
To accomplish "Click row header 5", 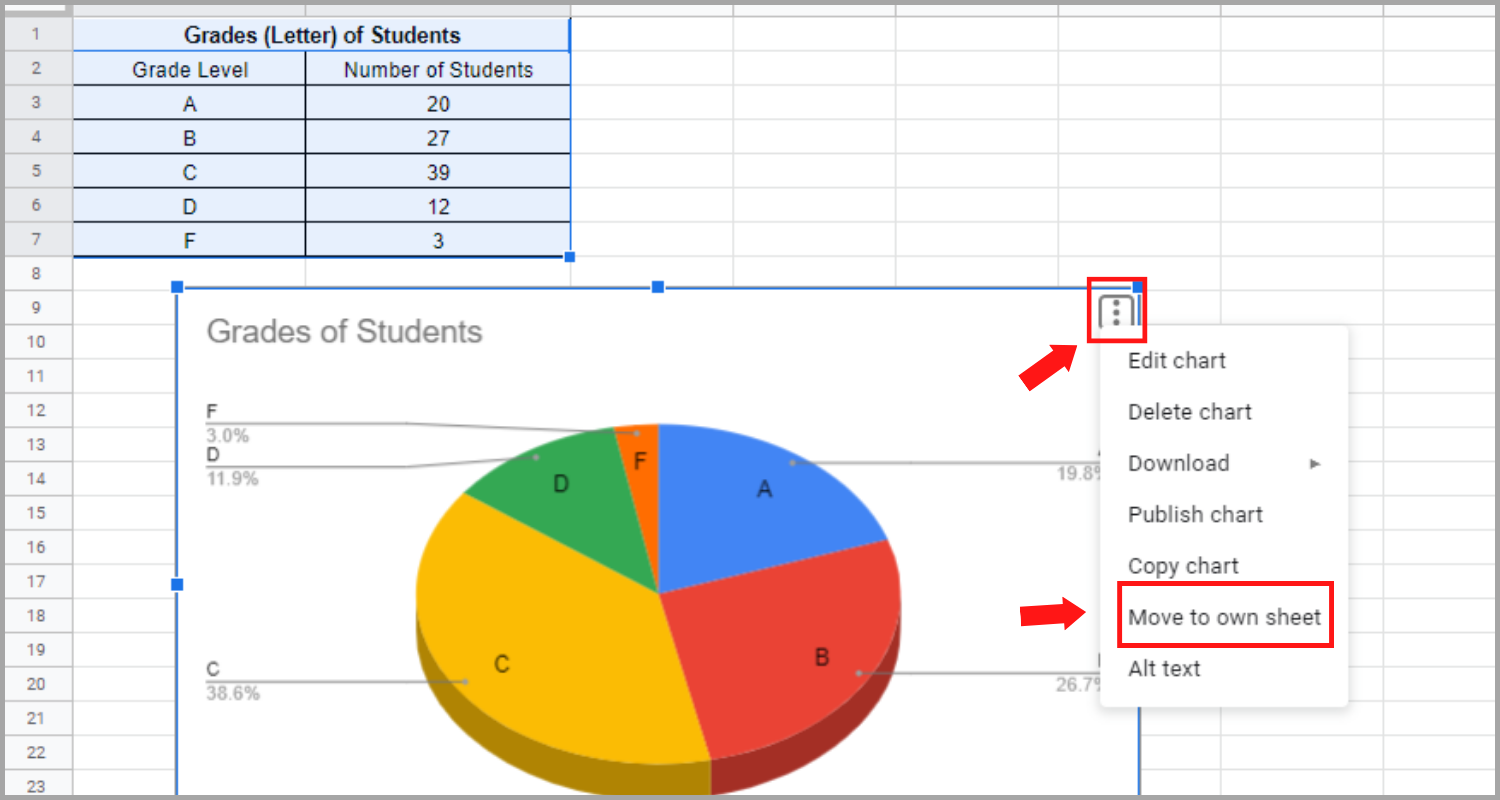I will [37, 171].
